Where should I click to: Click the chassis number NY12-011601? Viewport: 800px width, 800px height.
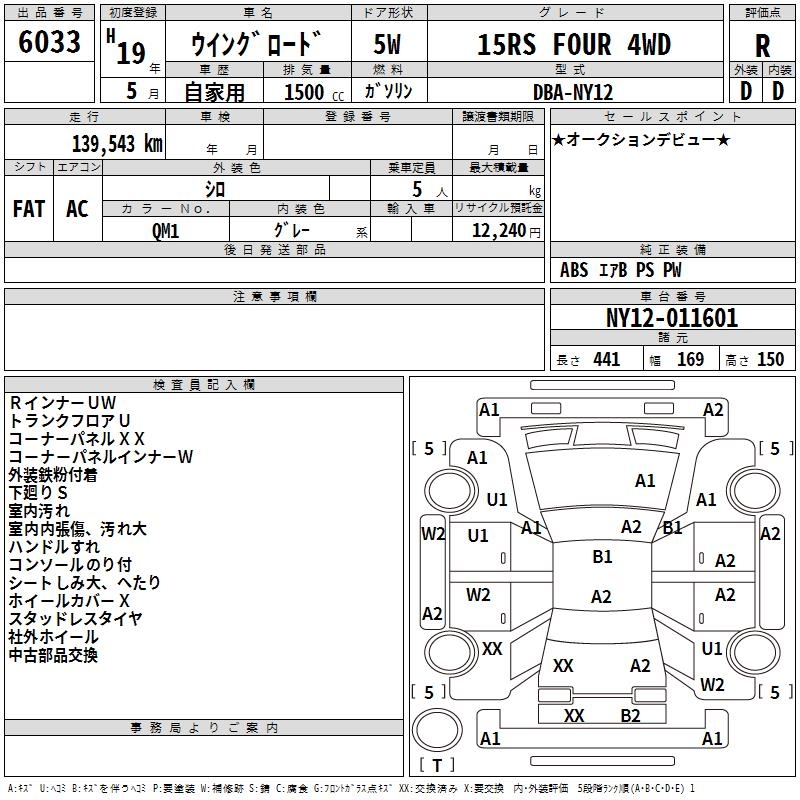(x=672, y=318)
